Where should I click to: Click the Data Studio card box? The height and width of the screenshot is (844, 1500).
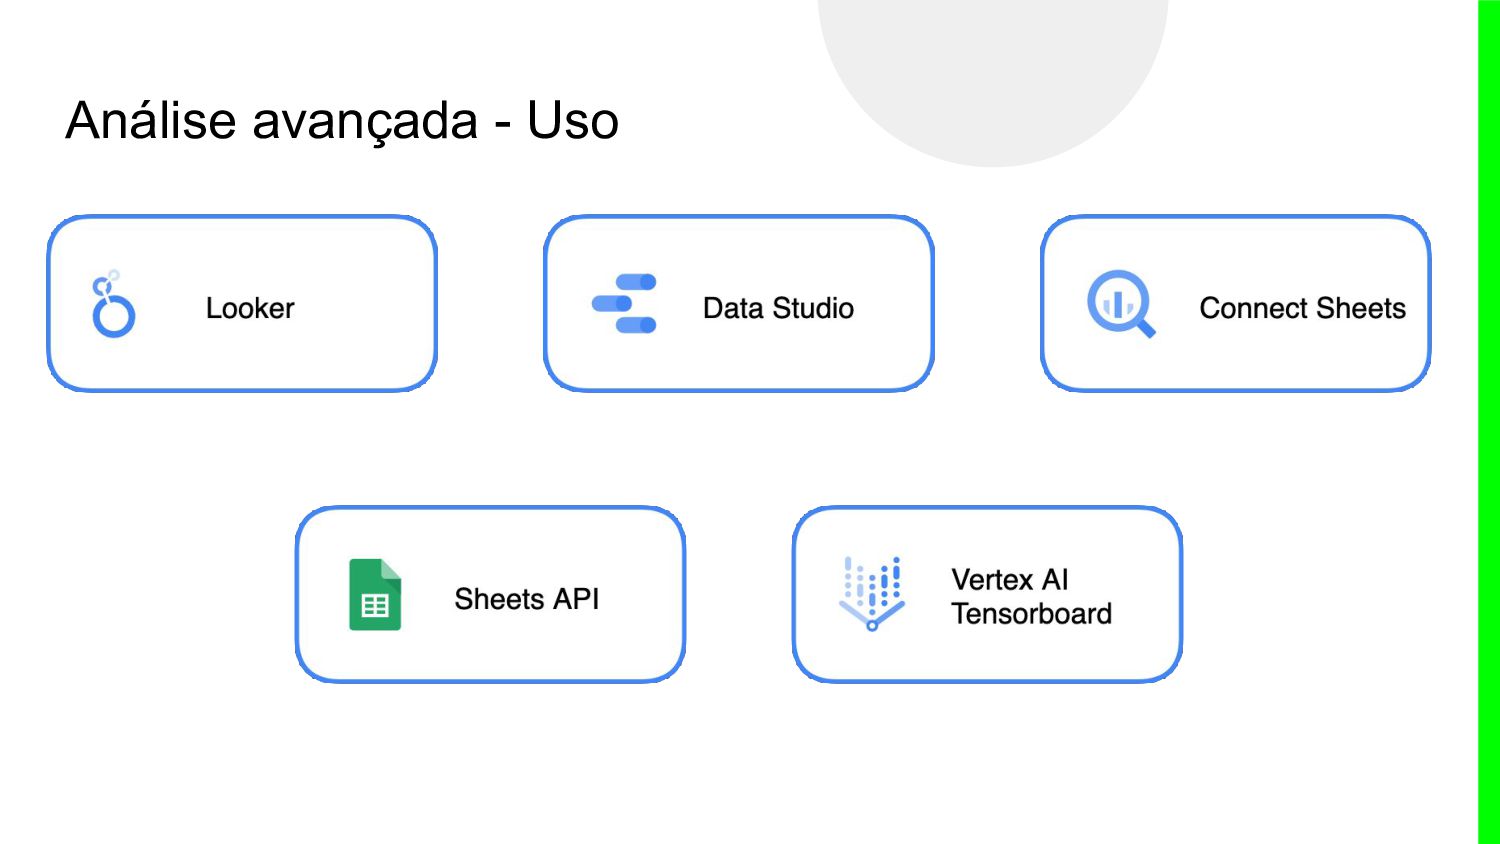[x=738, y=360]
